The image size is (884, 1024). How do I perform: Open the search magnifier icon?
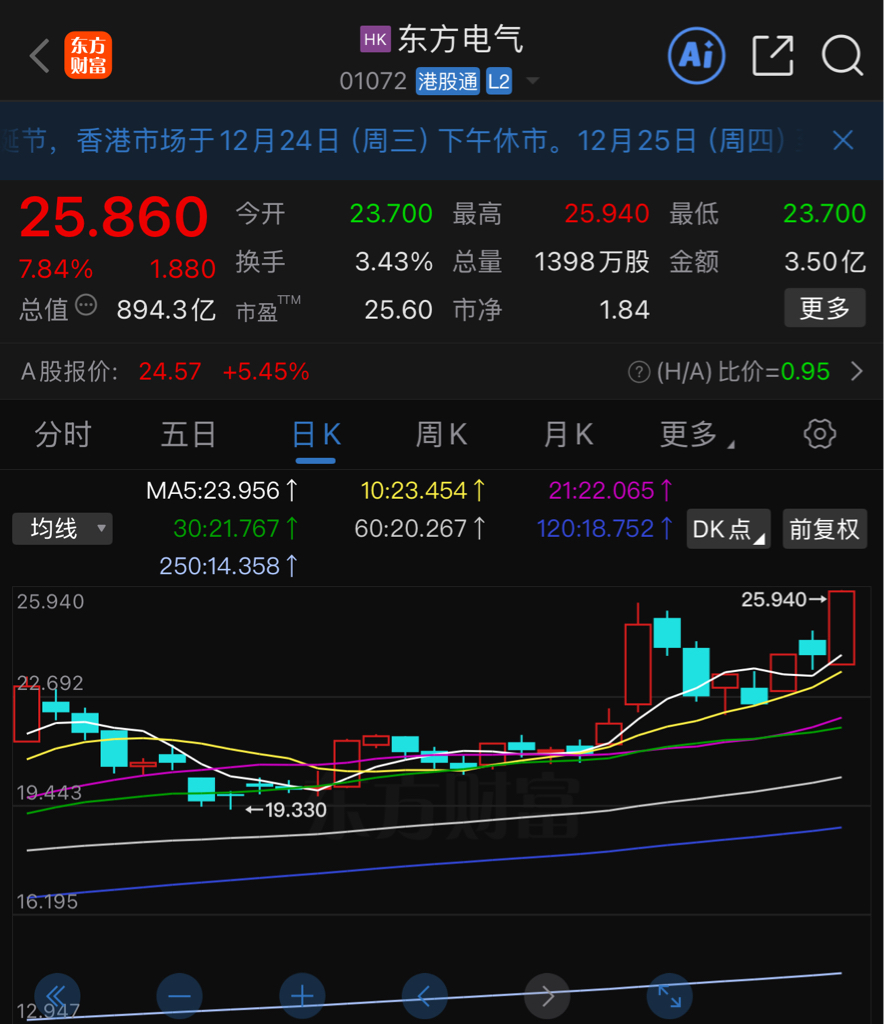(842, 56)
